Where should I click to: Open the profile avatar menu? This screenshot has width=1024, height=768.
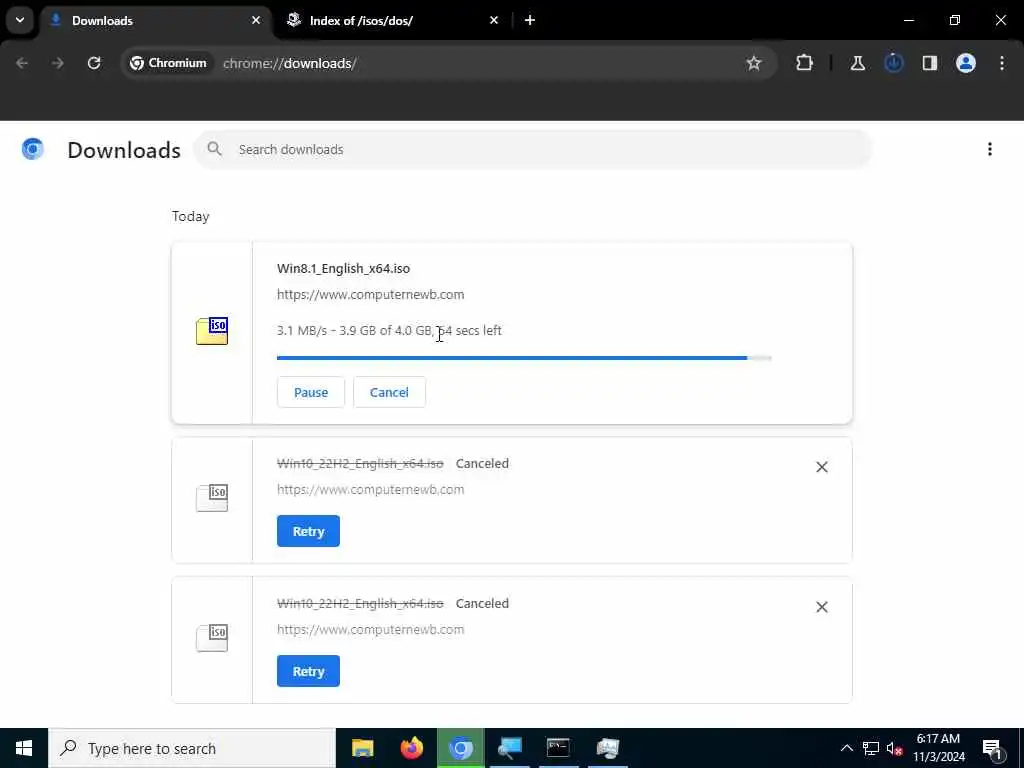(966, 63)
